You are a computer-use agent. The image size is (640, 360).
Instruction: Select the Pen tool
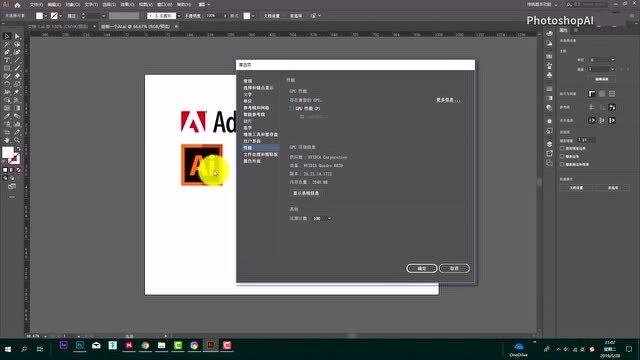[7, 52]
